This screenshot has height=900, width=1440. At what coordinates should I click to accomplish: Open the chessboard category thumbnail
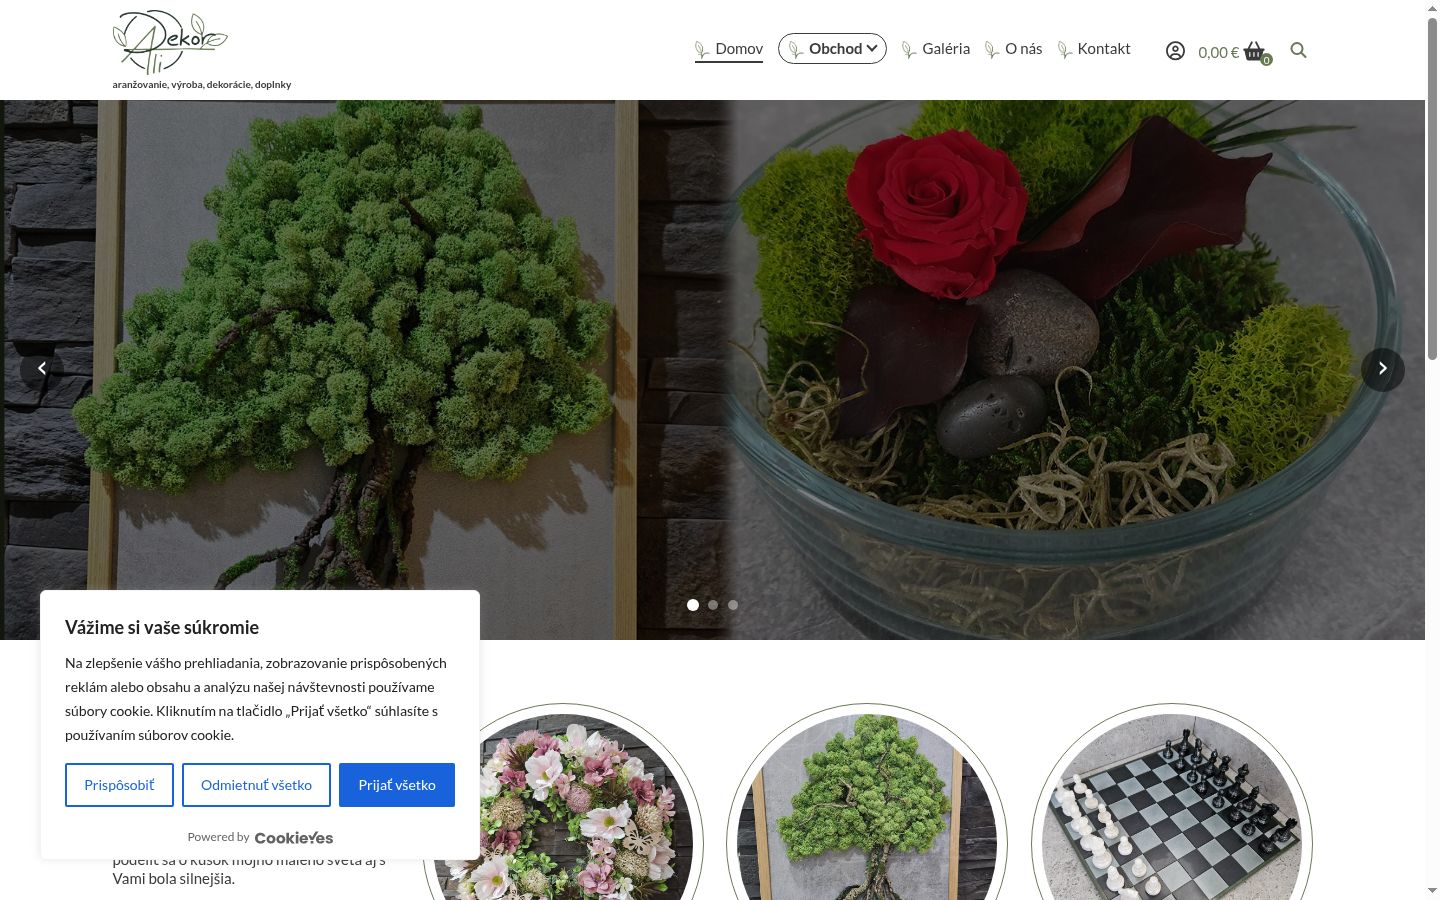[1172, 802]
